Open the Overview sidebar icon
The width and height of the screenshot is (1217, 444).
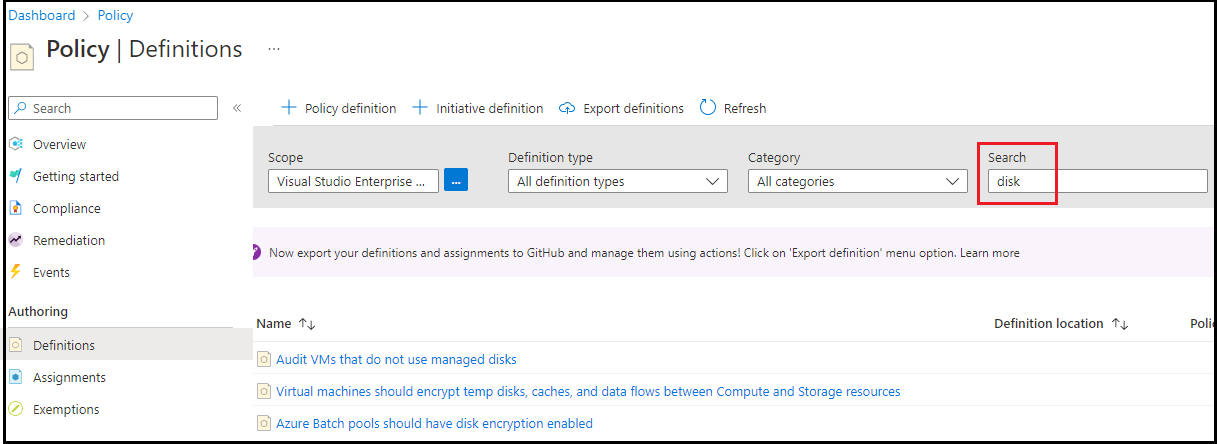pos(15,144)
